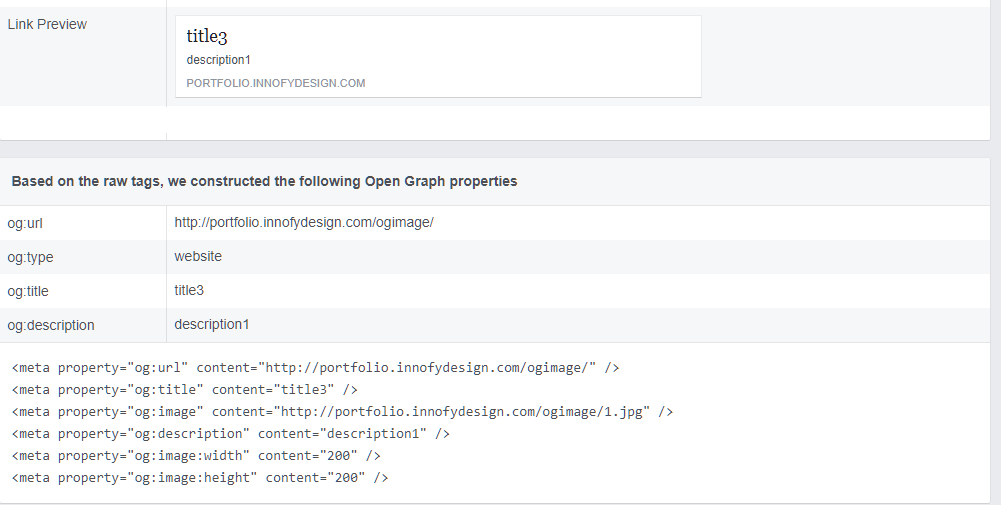This screenshot has height=505, width=1001.
Task: Click the og:url value portfolio.innofydesign.com/ogimage/ in table
Action: 303,223
